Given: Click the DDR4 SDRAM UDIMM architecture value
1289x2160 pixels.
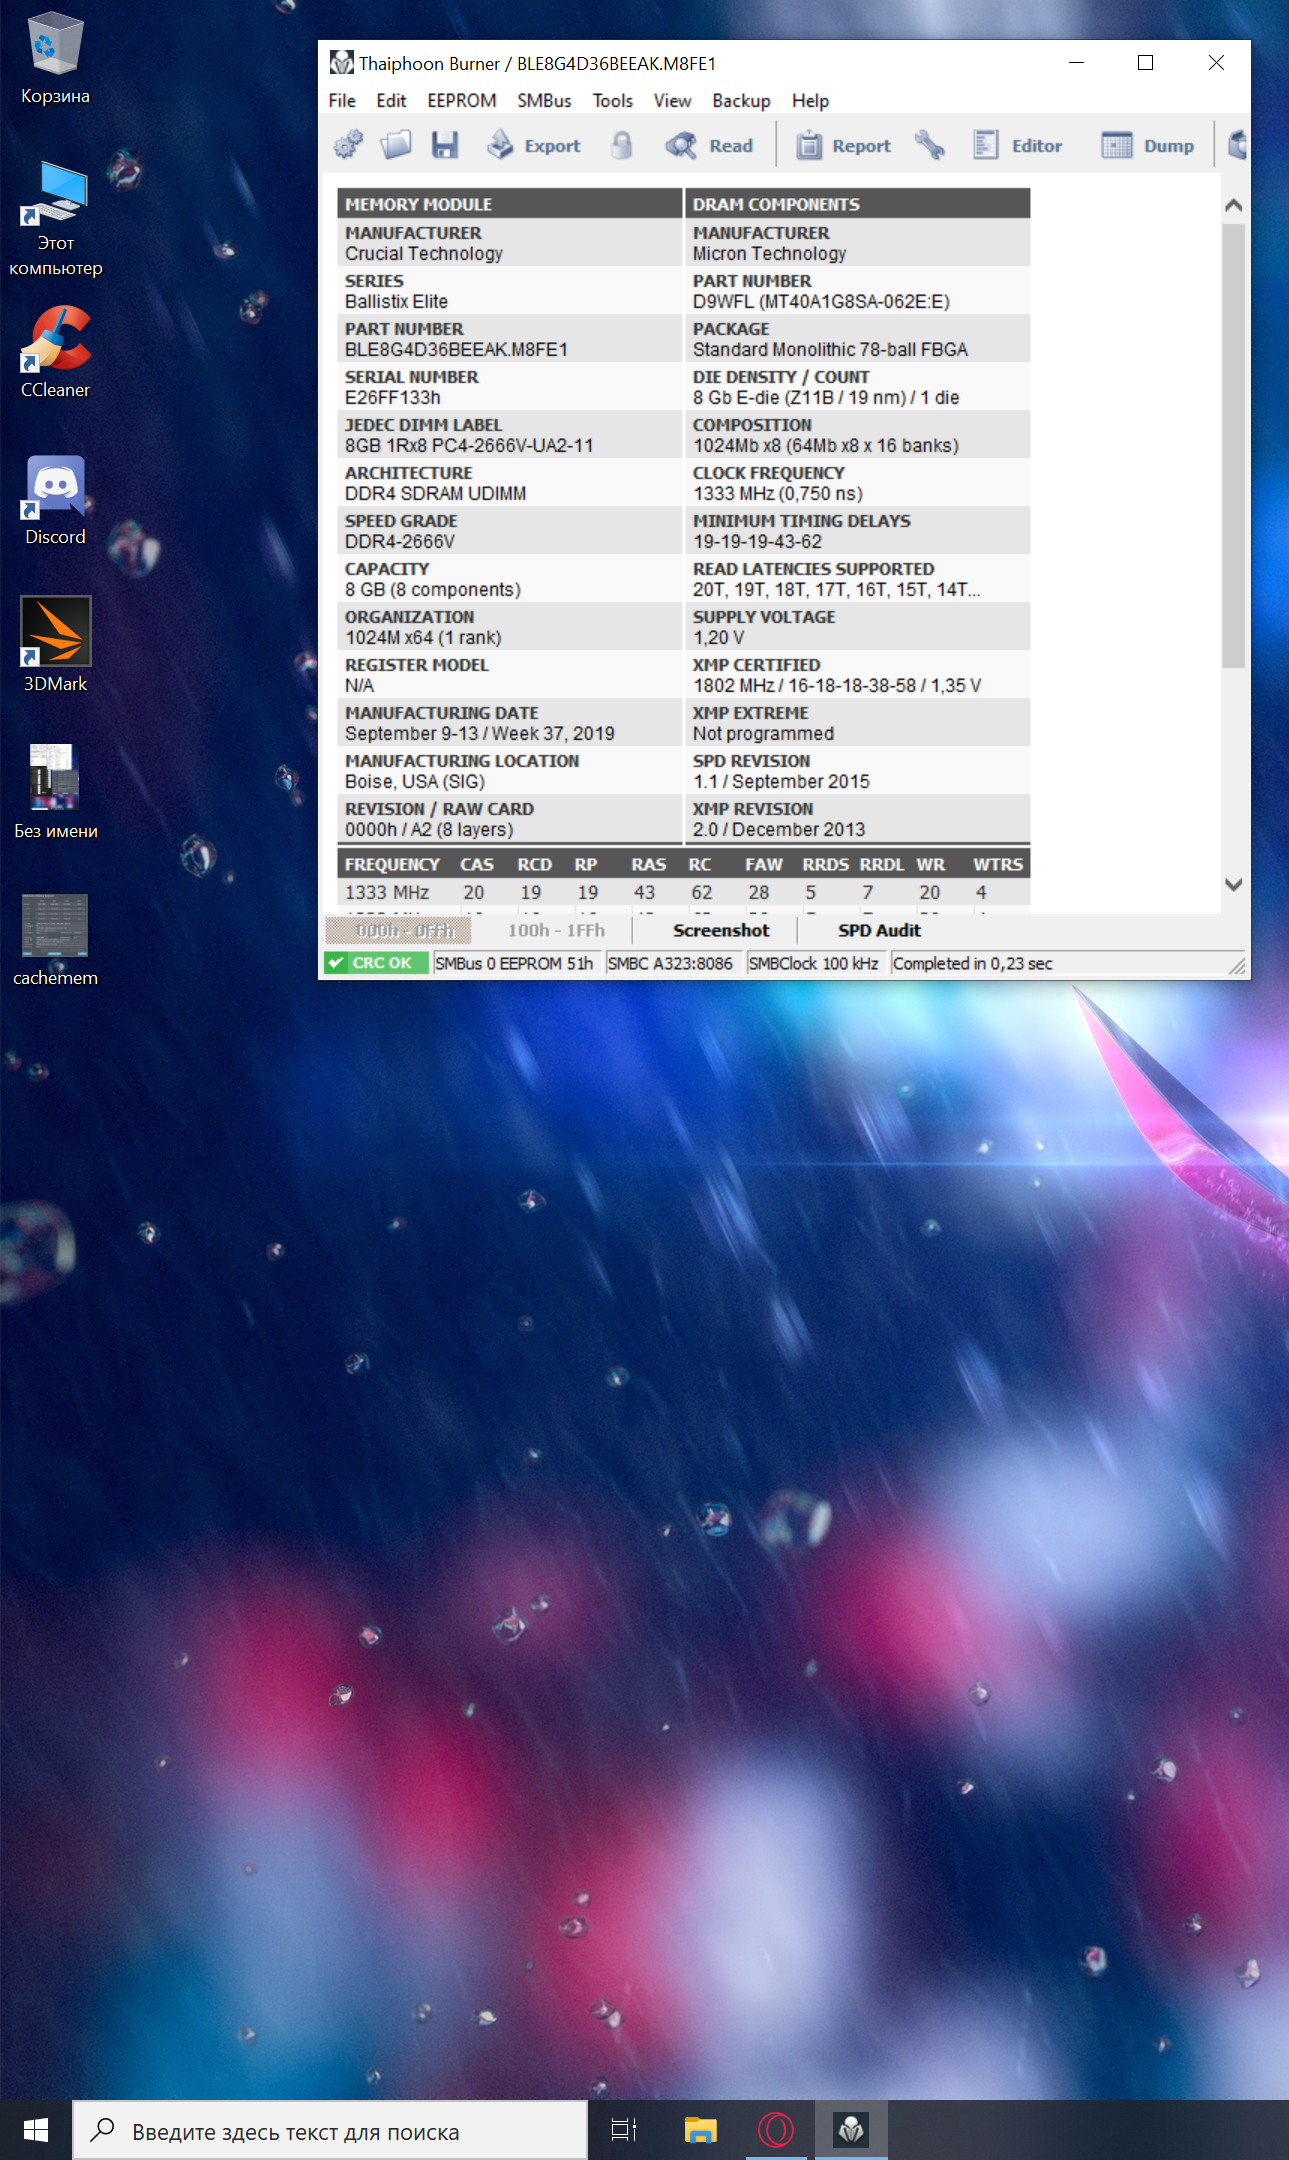Looking at the screenshot, I should click(x=435, y=494).
